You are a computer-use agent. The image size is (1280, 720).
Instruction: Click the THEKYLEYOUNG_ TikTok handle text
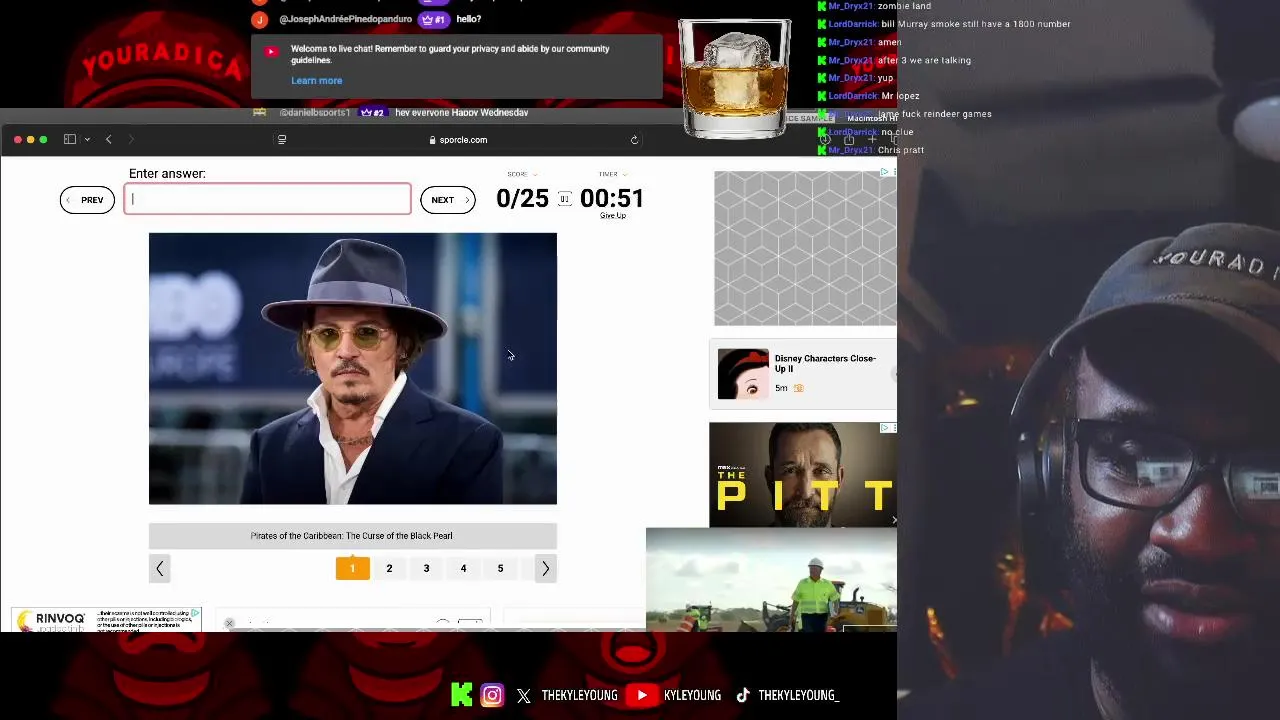point(798,695)
